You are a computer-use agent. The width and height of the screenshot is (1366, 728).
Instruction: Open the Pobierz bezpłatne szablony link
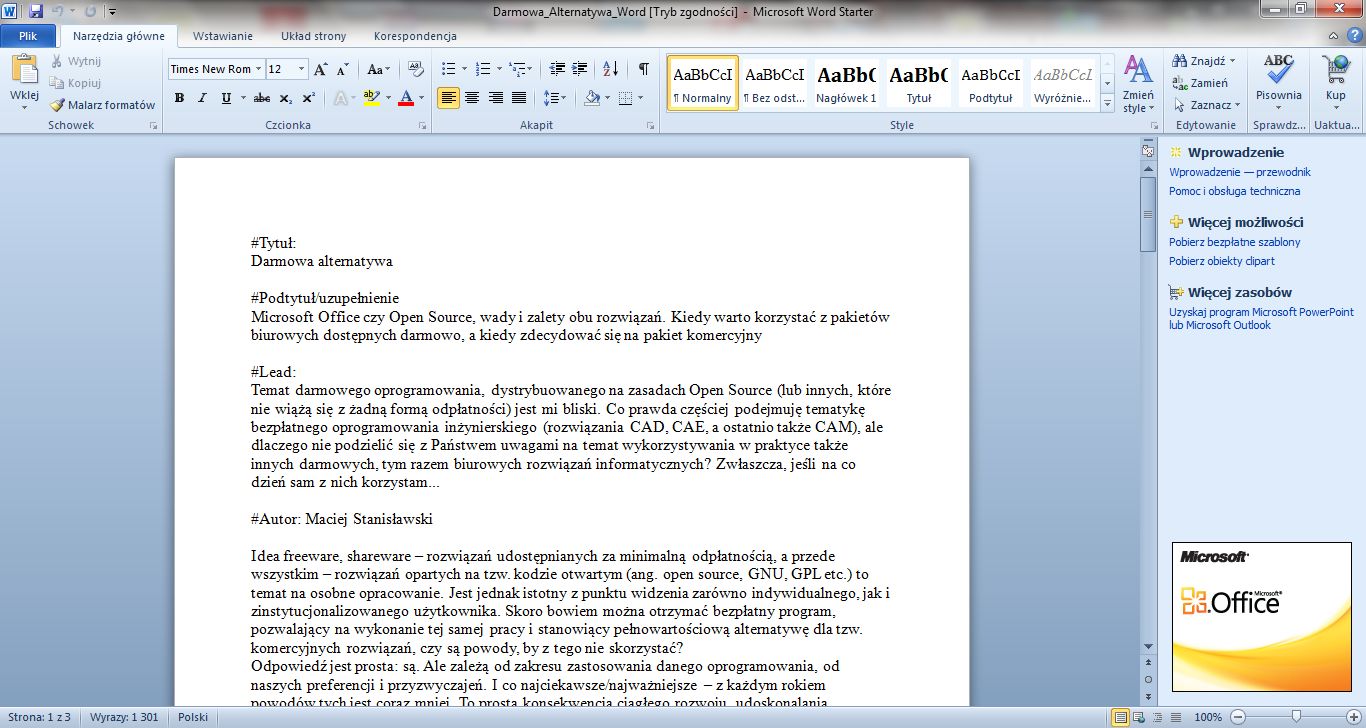click(1235, 242)
